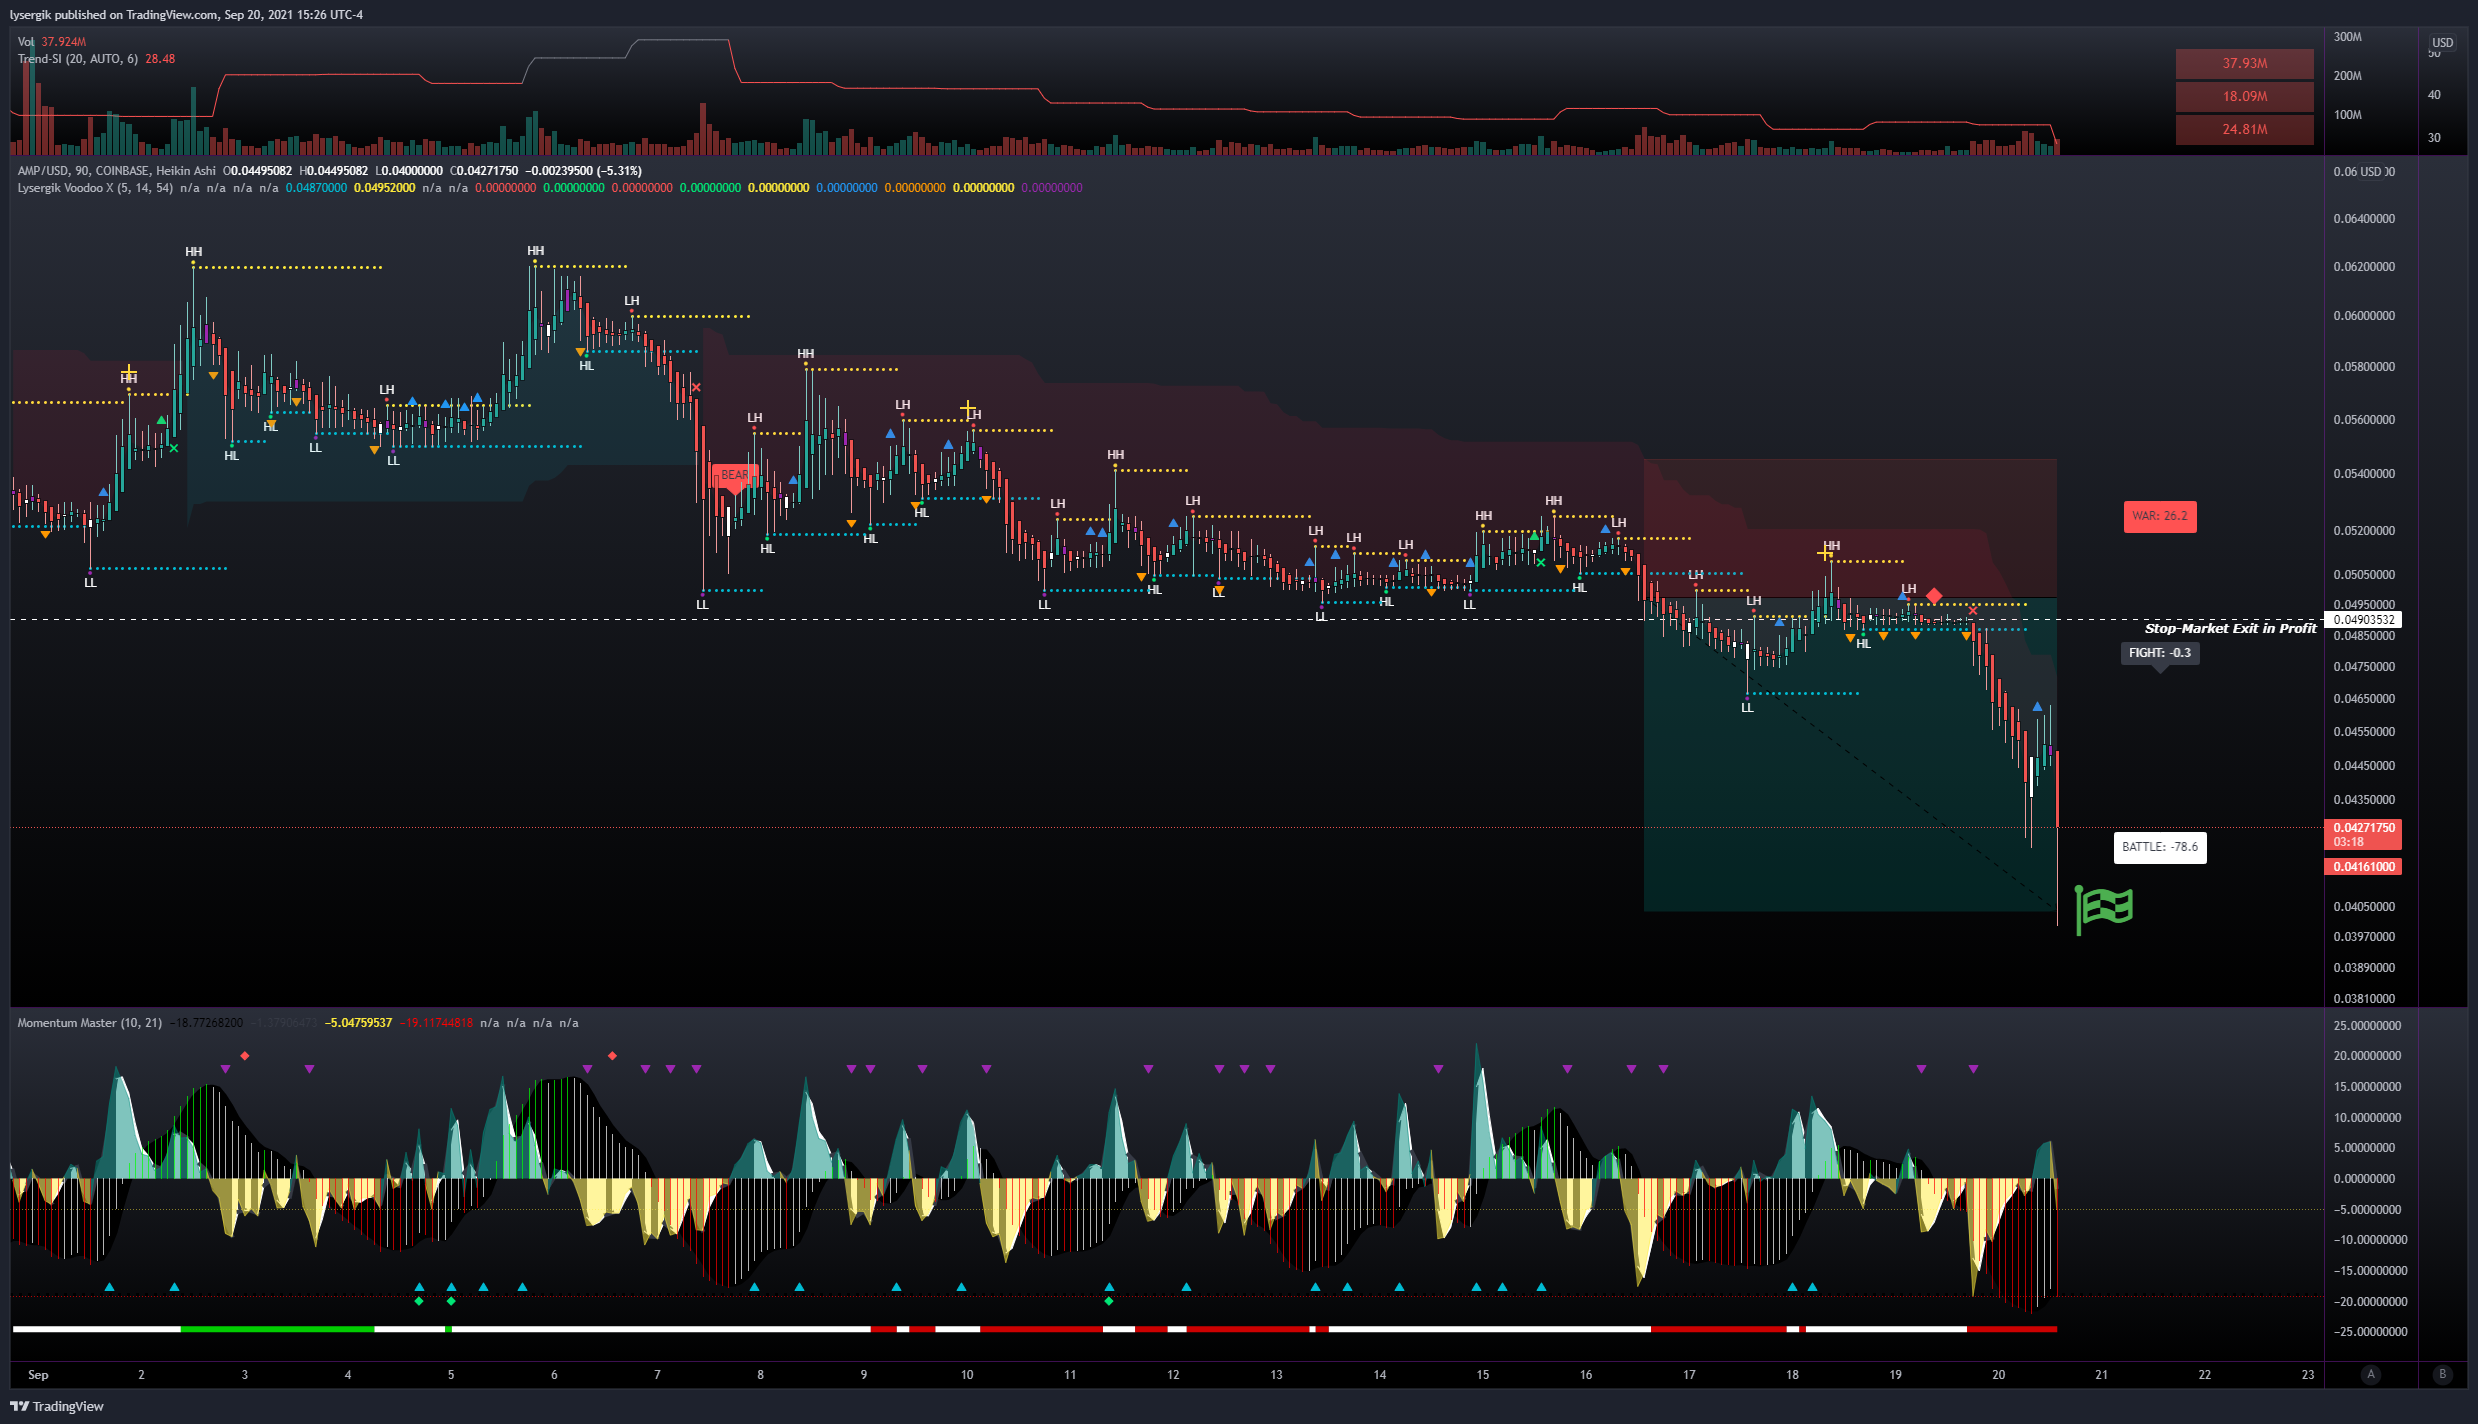Click the 0.04870000 value in Voodoo legend
This screenshot has height=1424, width=2478.
click(x=316, y=188)
